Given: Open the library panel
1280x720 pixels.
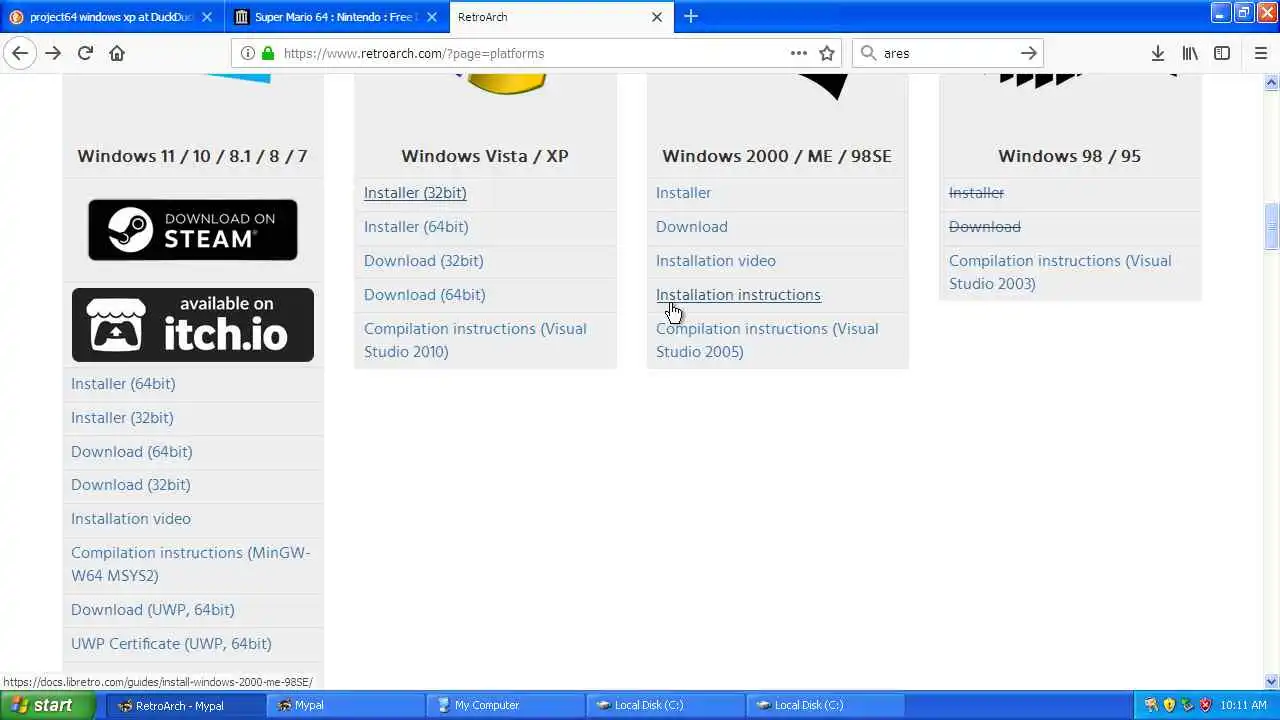Looking at the screenshot, I should pos(1190,53).
